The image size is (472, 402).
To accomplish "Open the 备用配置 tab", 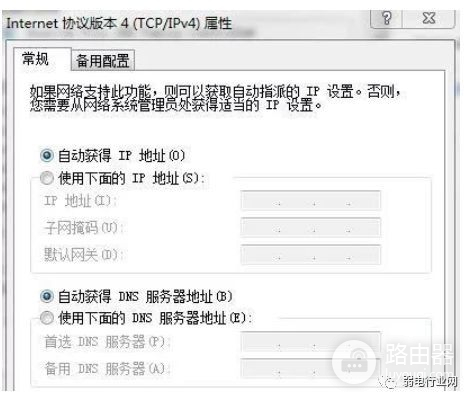I will click(103, 61).
